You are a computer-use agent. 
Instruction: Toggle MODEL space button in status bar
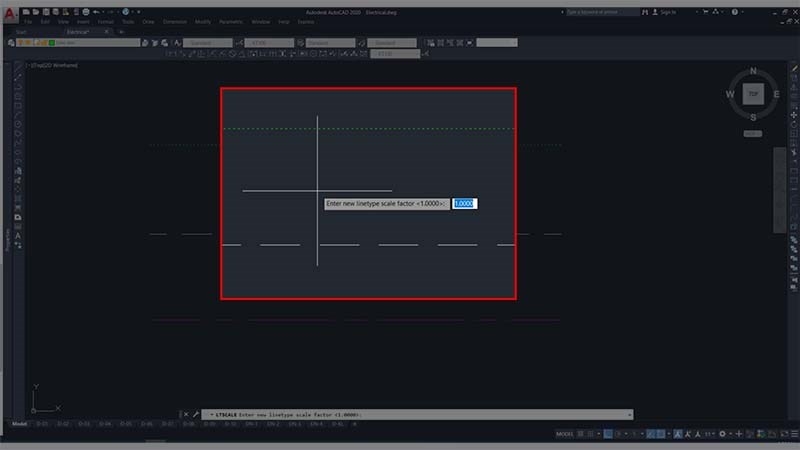coord(565,434)
